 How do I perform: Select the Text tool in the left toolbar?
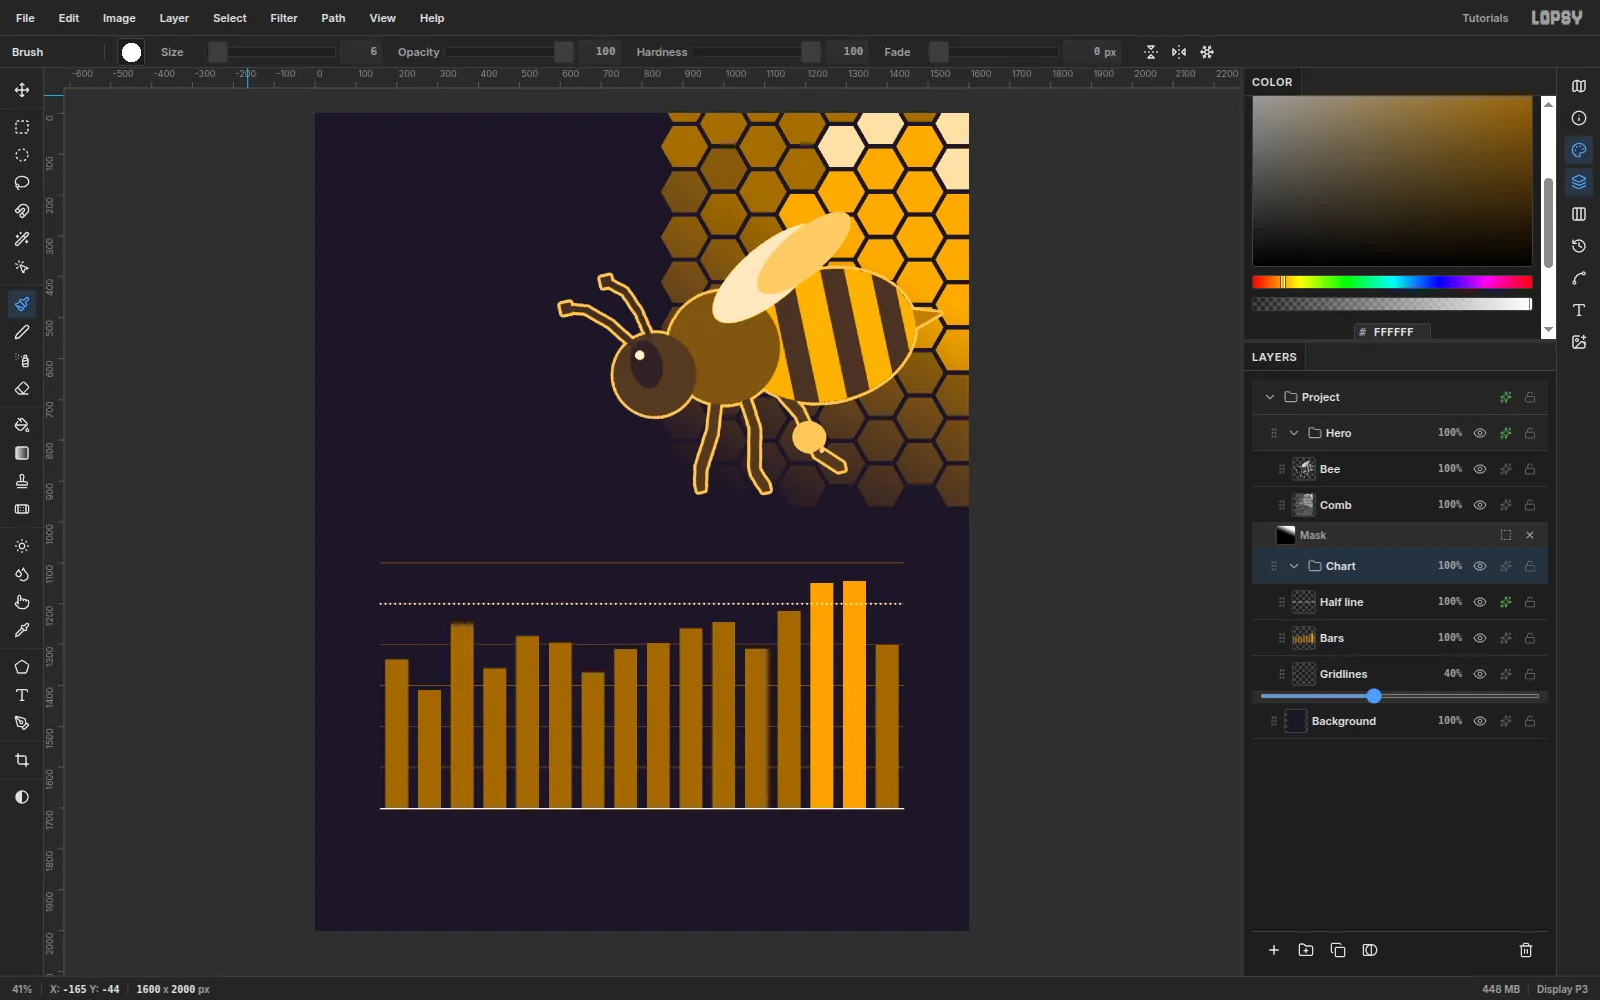[22, 695]
